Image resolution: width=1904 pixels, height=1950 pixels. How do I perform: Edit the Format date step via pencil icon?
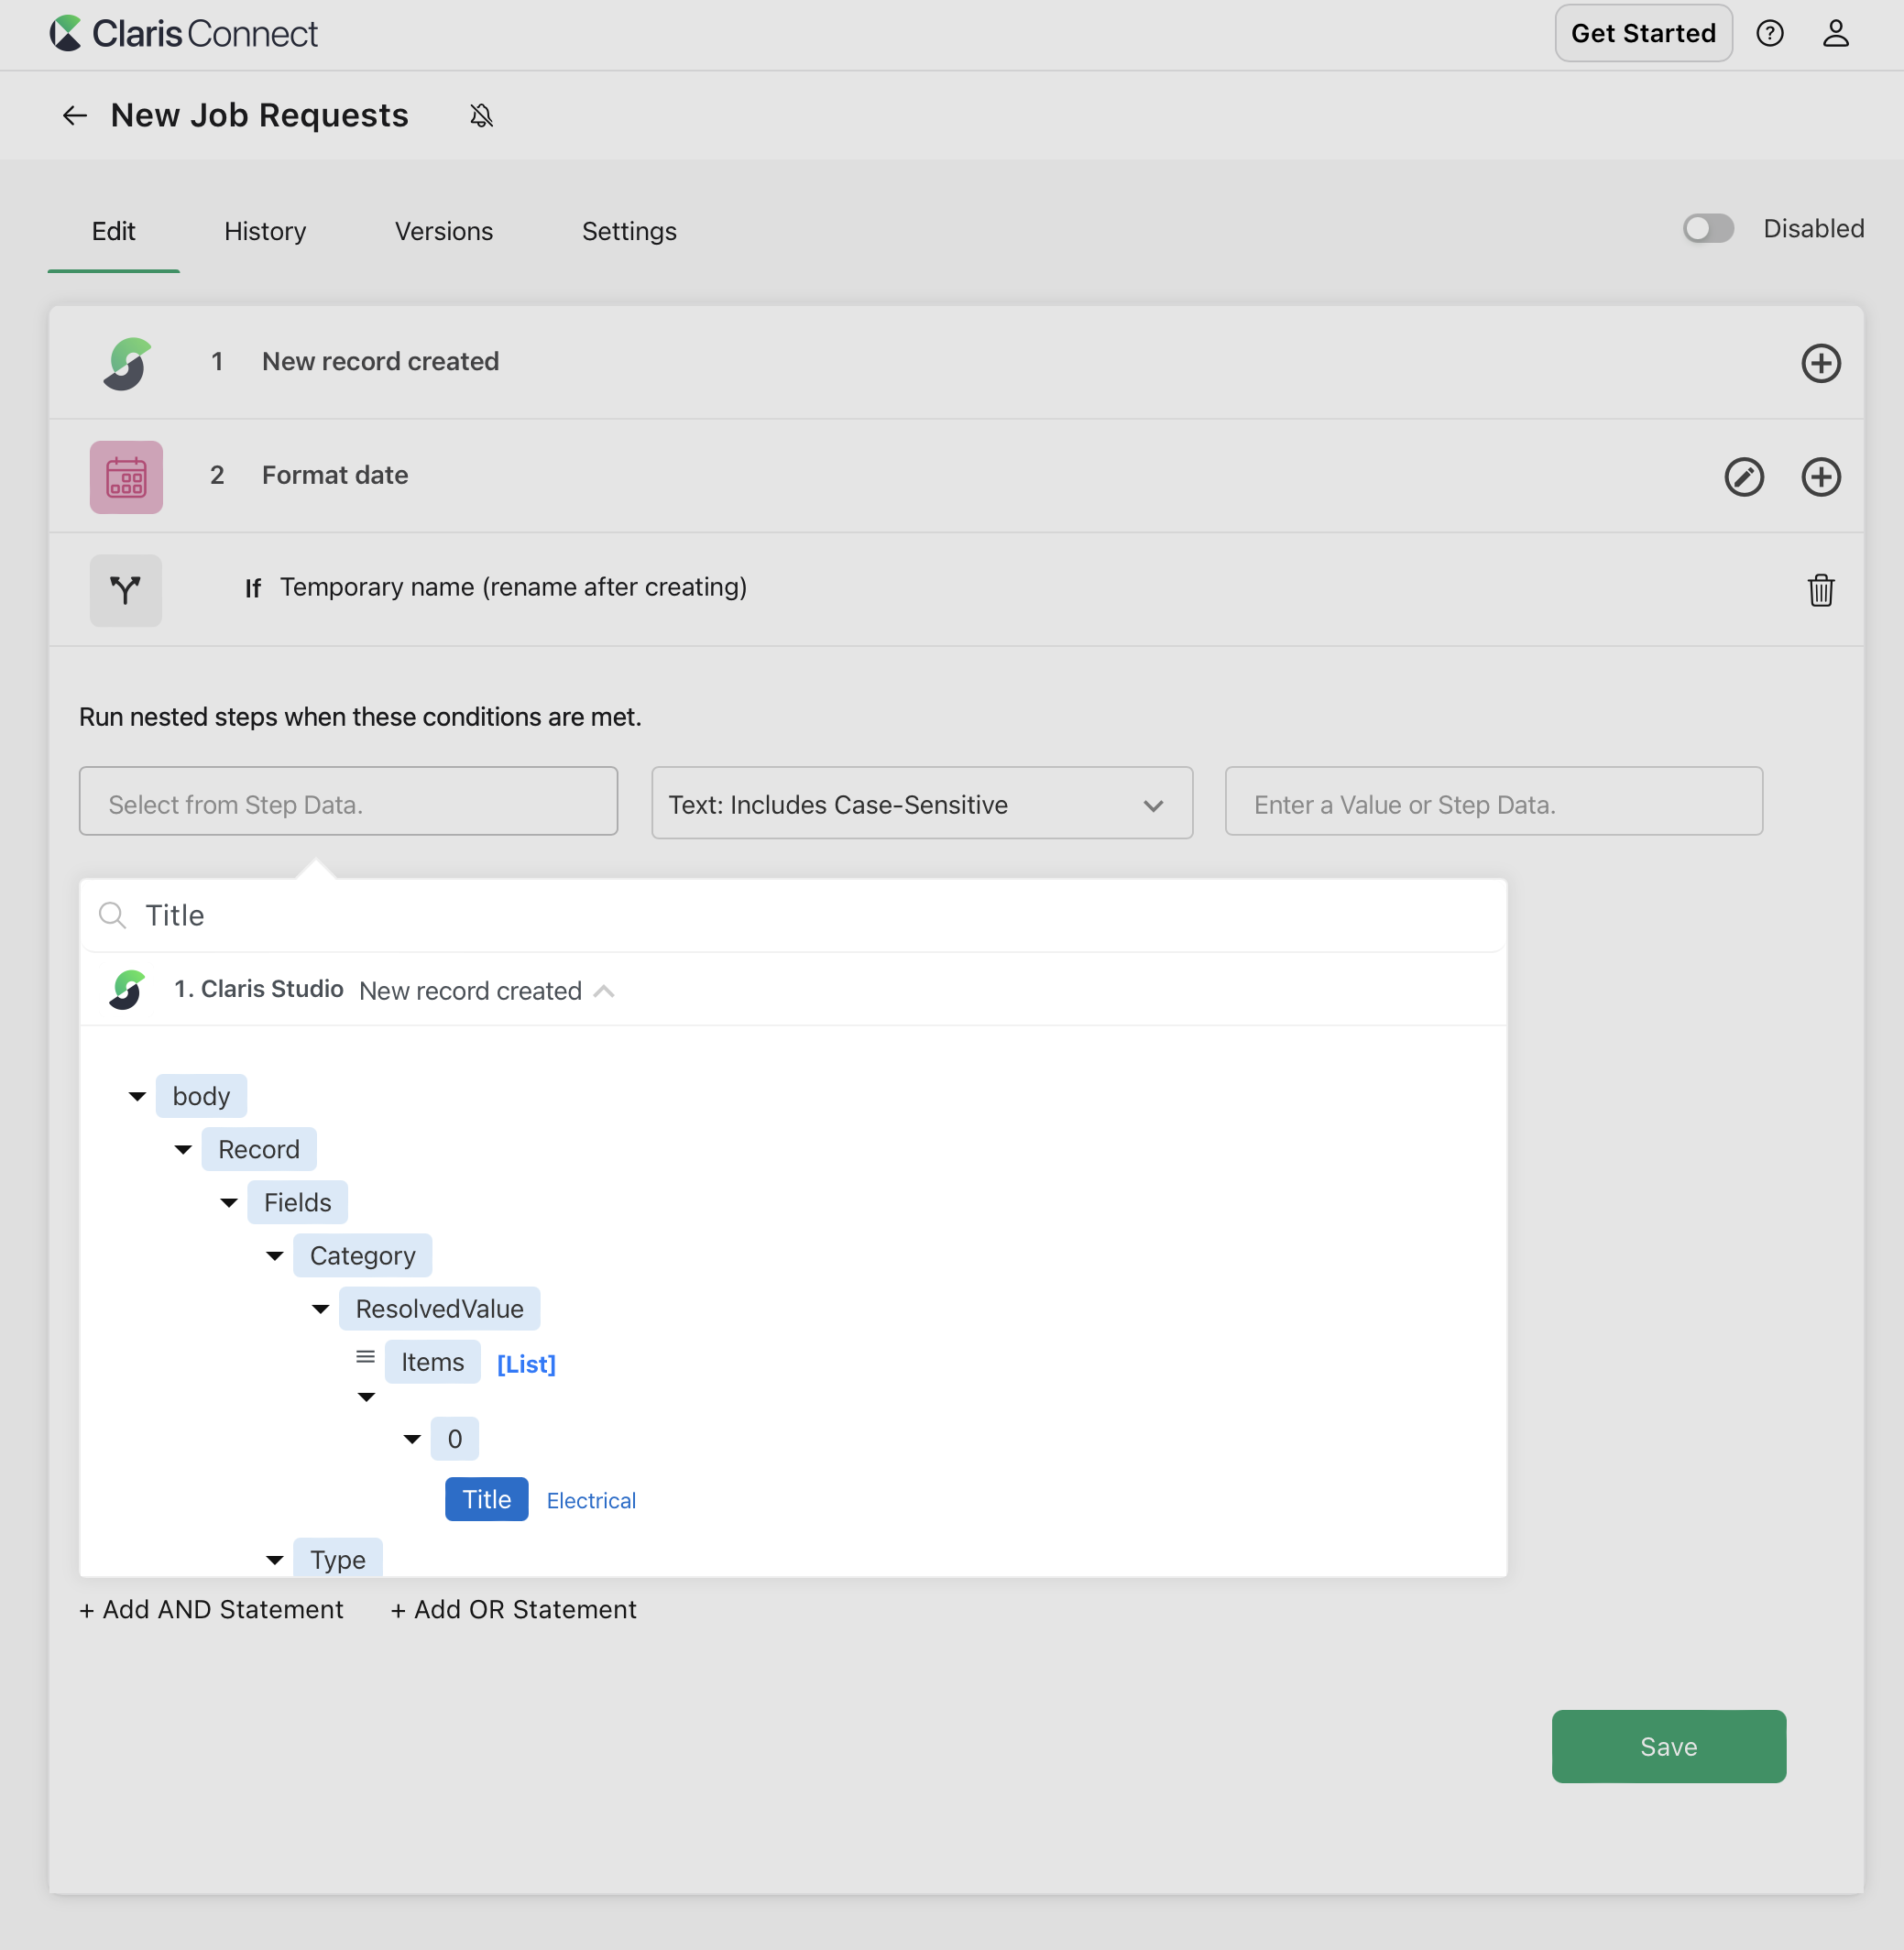click(x=1745, y=477)
